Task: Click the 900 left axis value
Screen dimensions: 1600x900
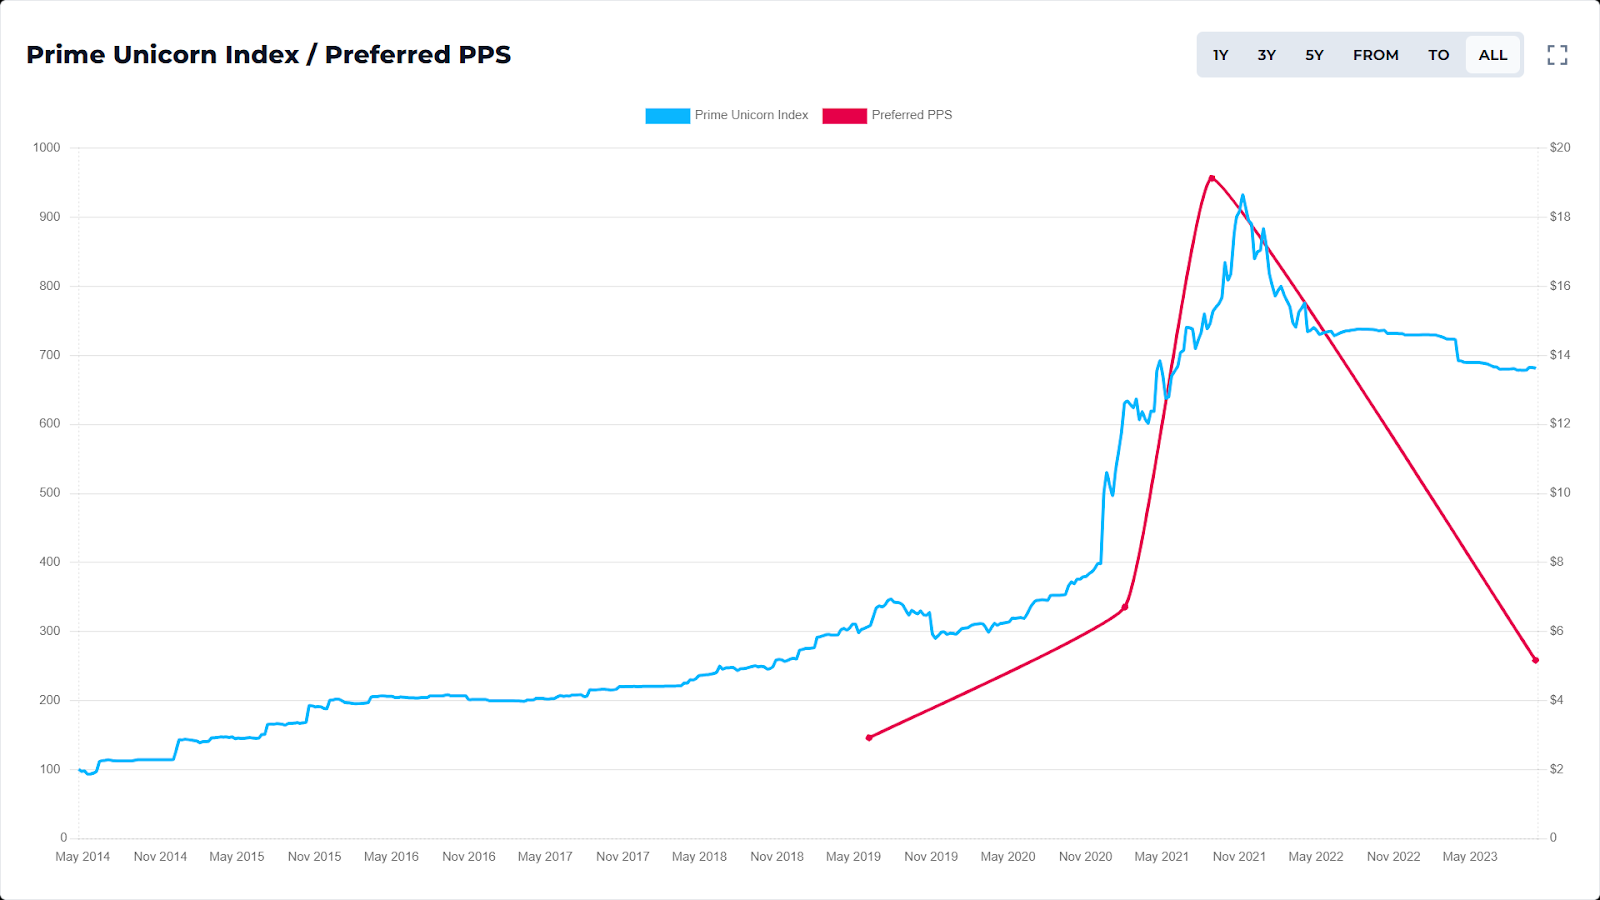Action: [50, 217]
